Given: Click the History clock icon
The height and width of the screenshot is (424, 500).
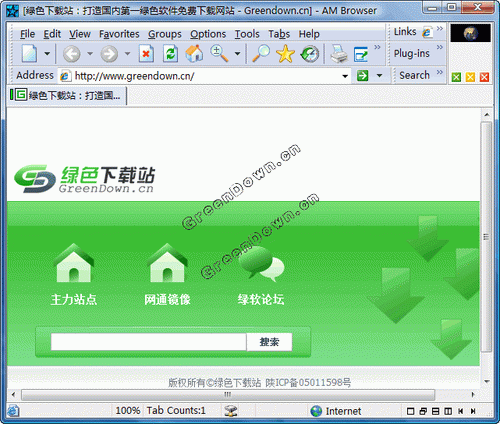Looking at the screenshot, I should pos(310,54).
